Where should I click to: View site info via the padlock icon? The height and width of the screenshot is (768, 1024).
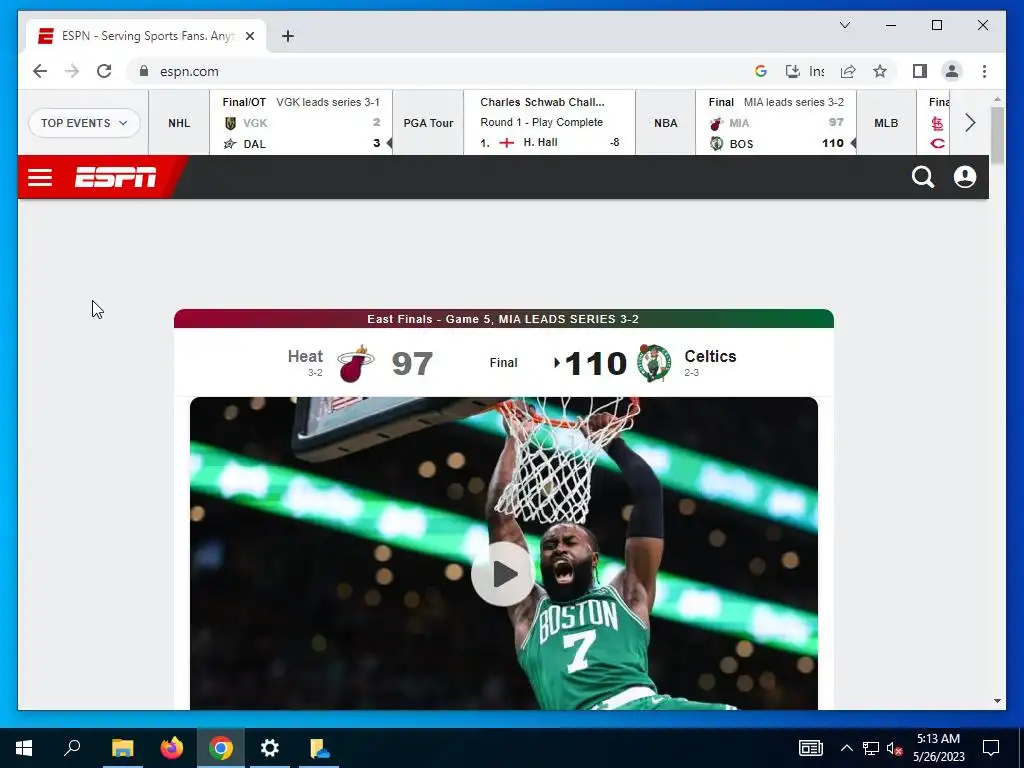[144, 71]
